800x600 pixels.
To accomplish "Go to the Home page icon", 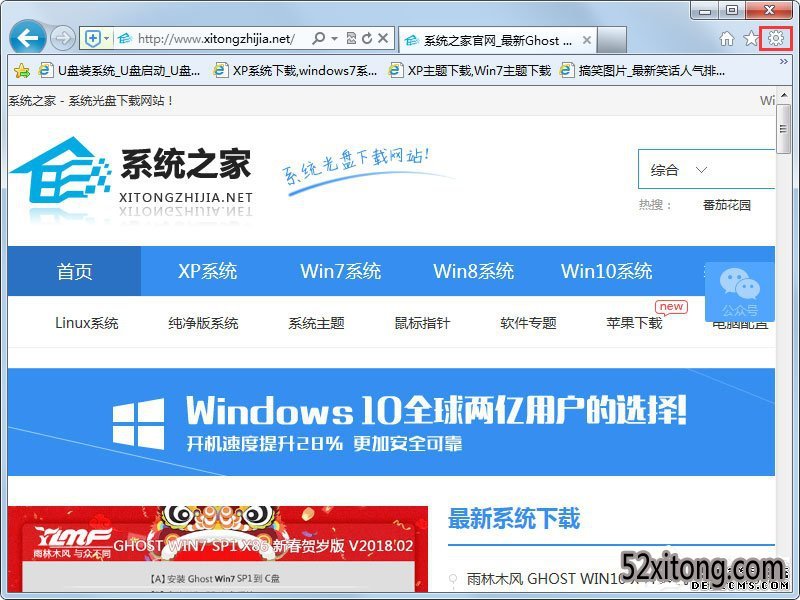I will (x=727, y=38).
